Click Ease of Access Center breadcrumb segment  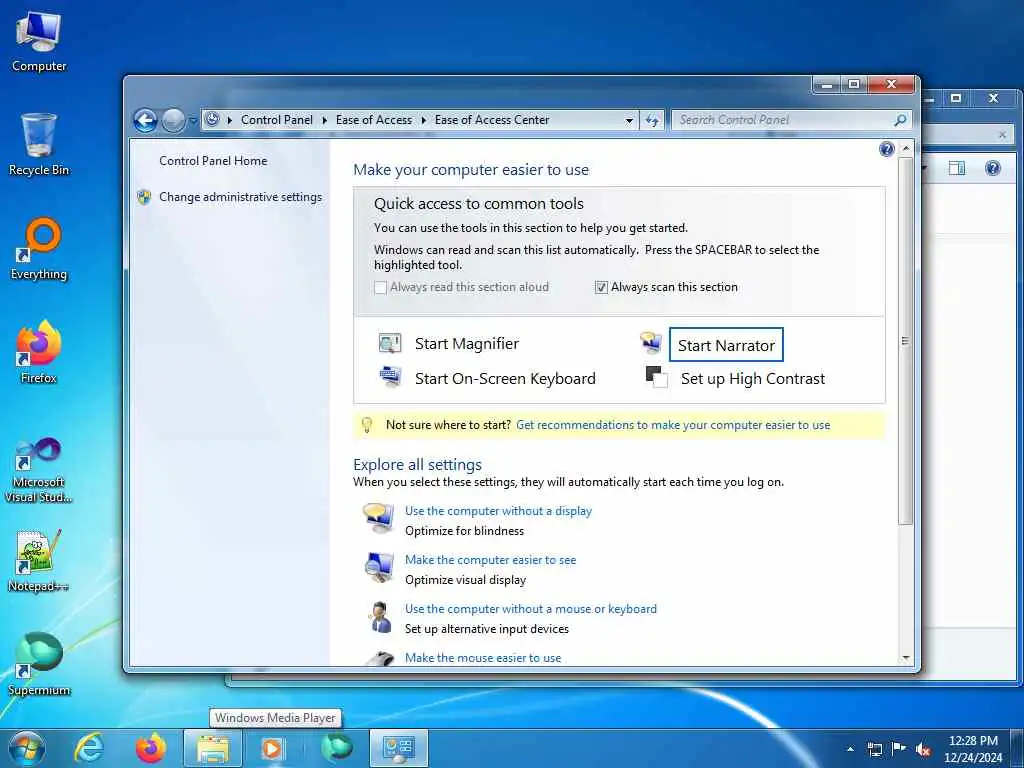[x=492, y=120]
